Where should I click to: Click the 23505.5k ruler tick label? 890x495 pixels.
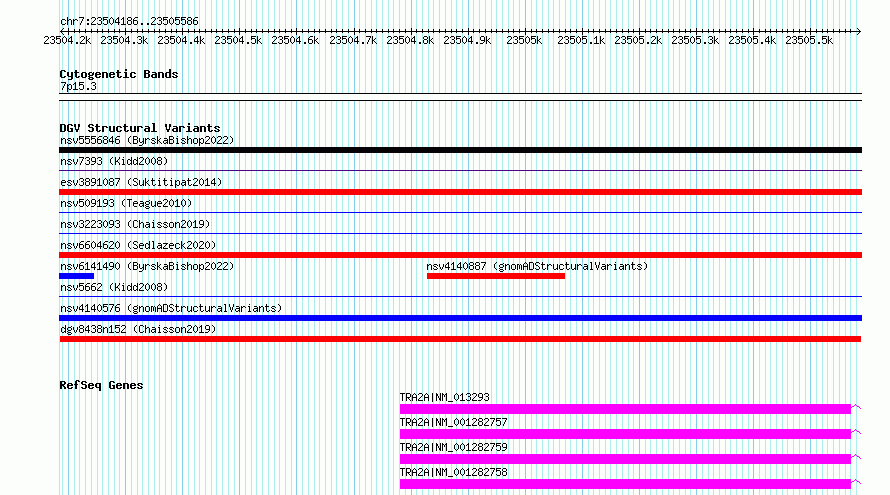809,41
